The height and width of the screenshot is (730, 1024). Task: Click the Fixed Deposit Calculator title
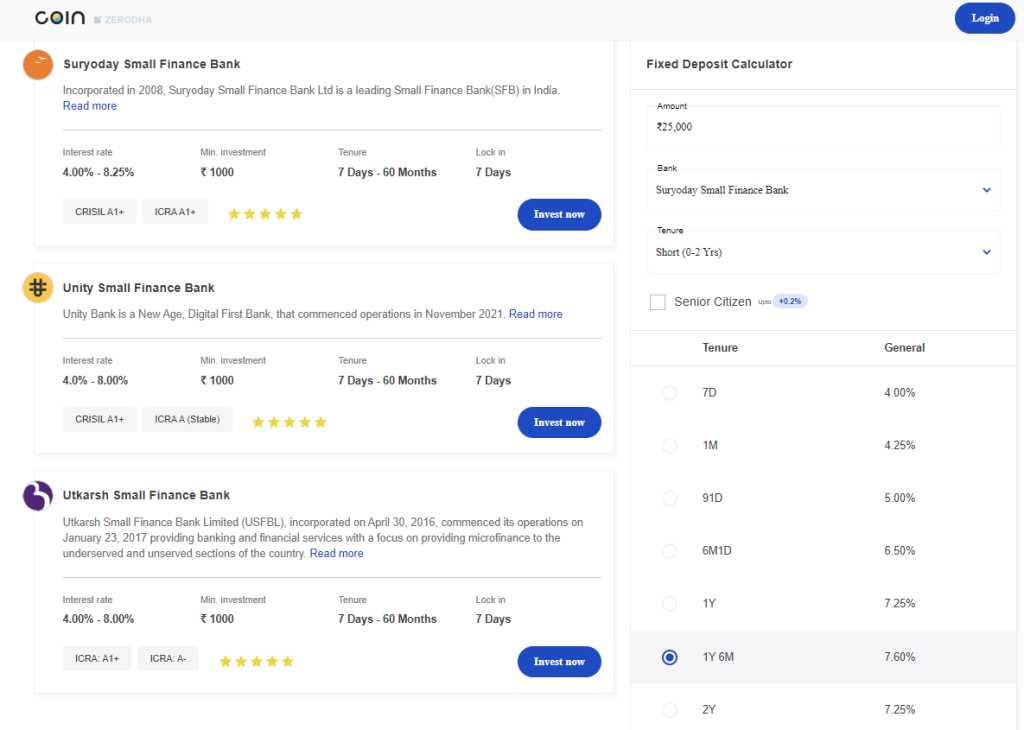pos(719,64)
